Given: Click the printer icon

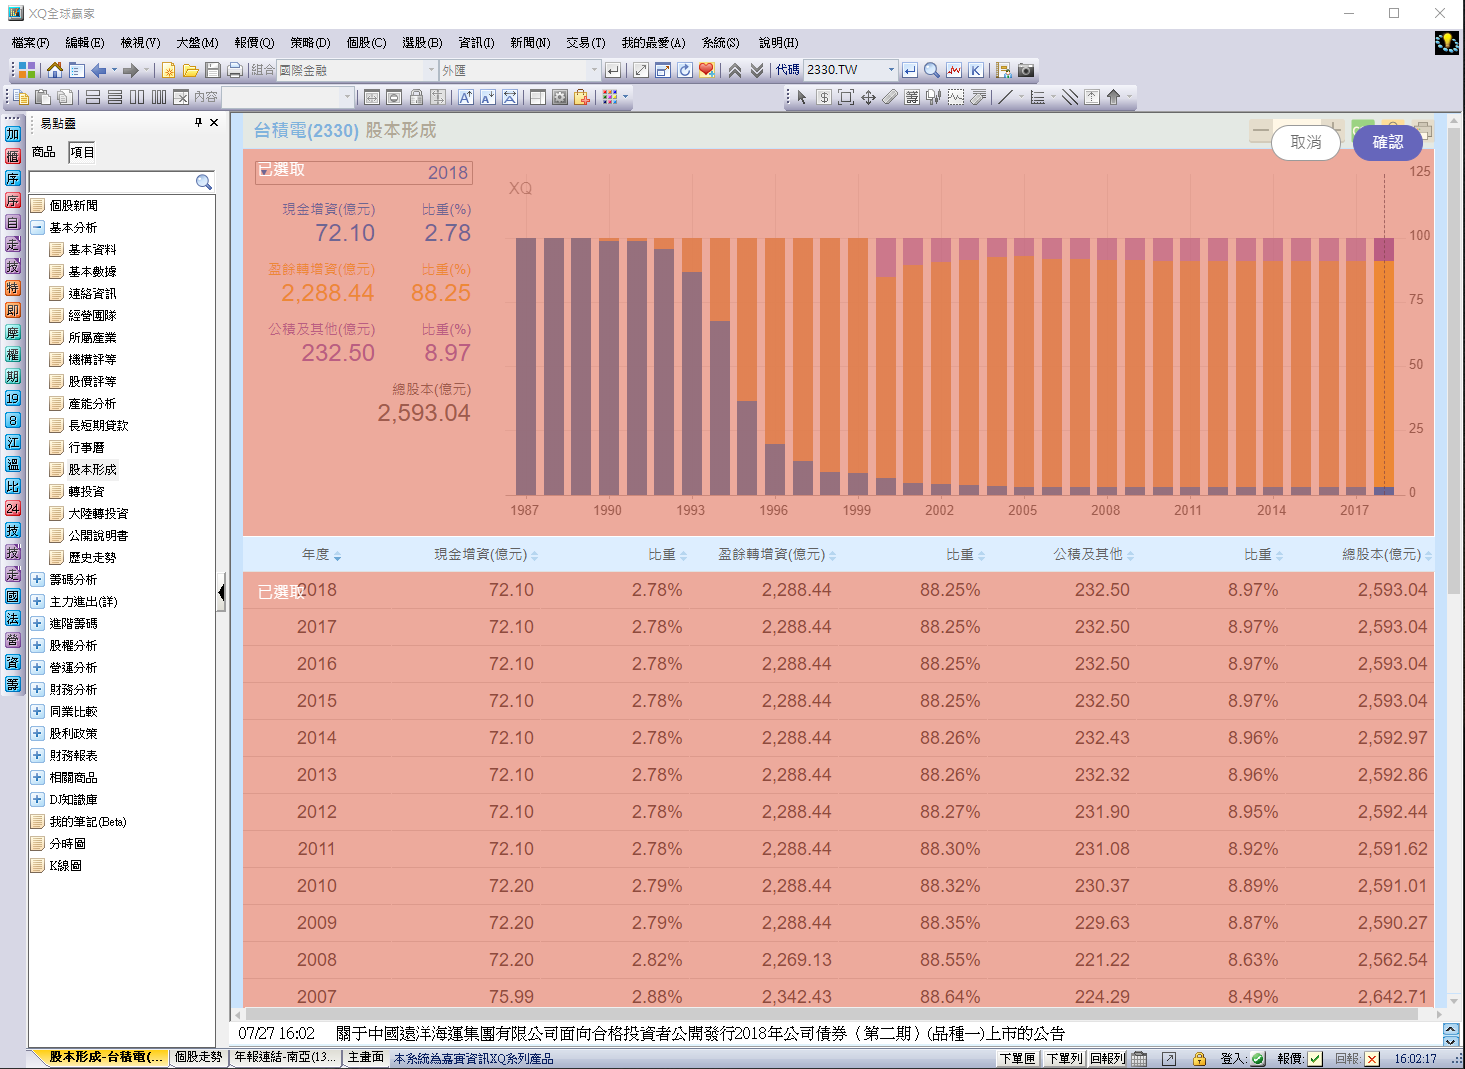Looking at the screenshot, I should (234, 70).
